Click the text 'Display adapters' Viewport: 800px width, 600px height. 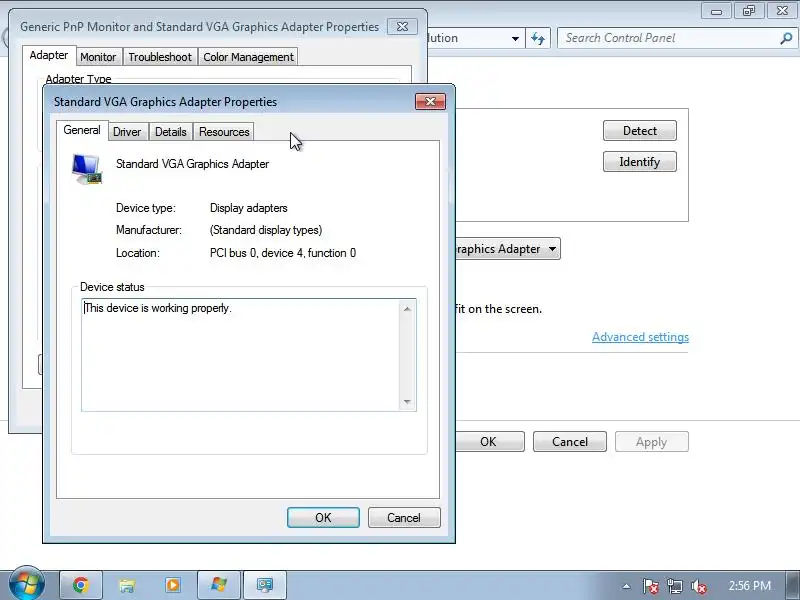[x=248, y=208]
